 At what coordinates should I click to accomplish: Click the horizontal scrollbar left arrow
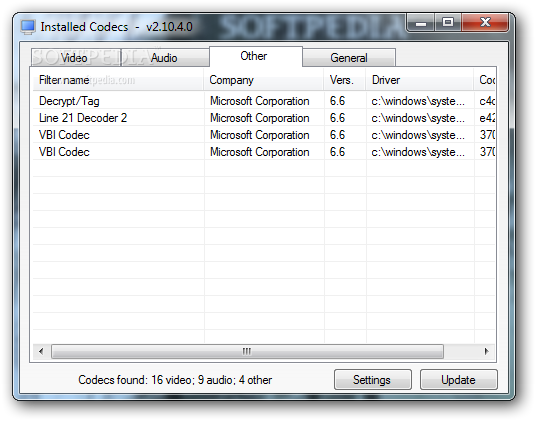(x=41, y=351)
